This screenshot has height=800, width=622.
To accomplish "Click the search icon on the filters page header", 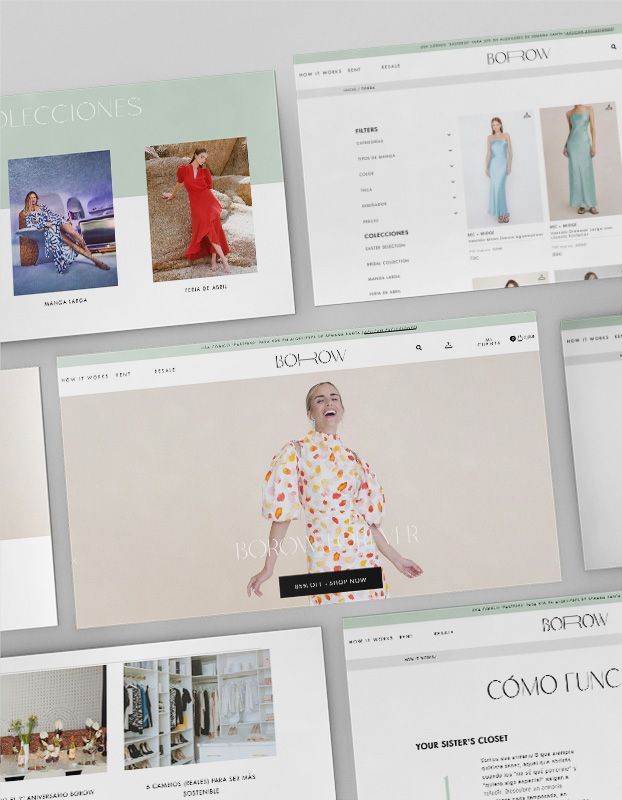I will (x=613, y=46).
